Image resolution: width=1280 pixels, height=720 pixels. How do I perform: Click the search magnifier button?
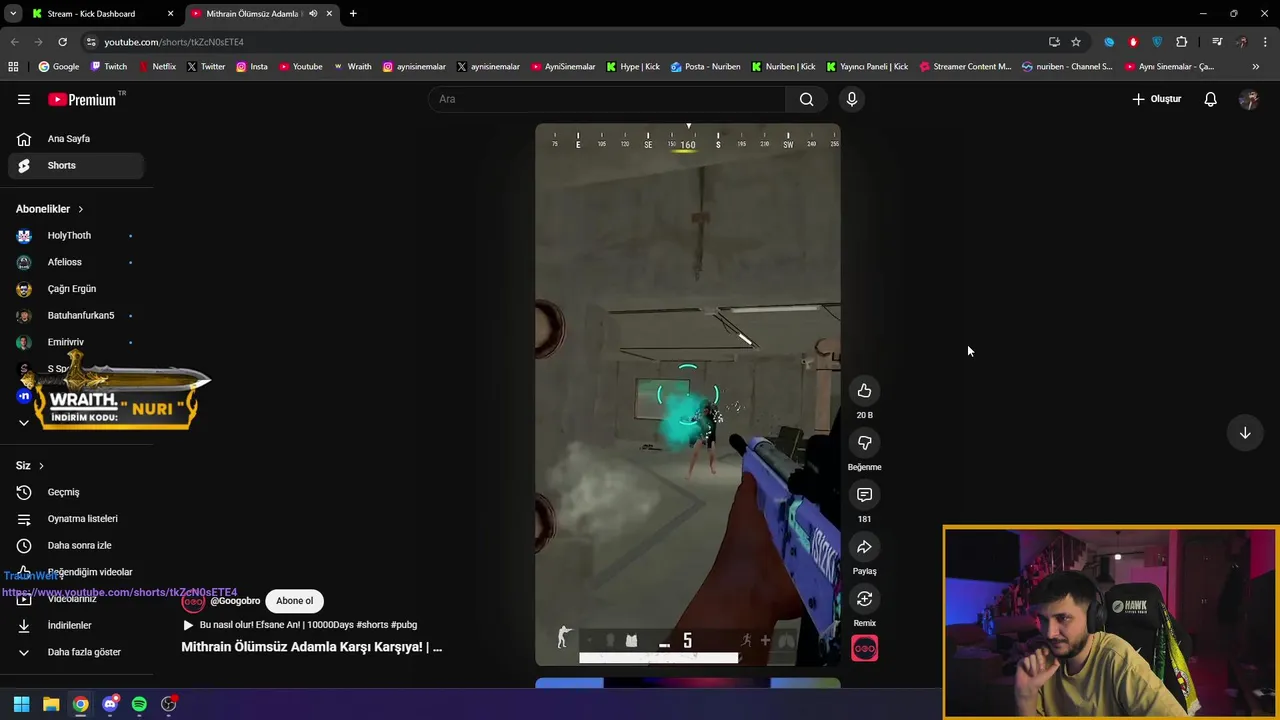(x=806, y=99)
